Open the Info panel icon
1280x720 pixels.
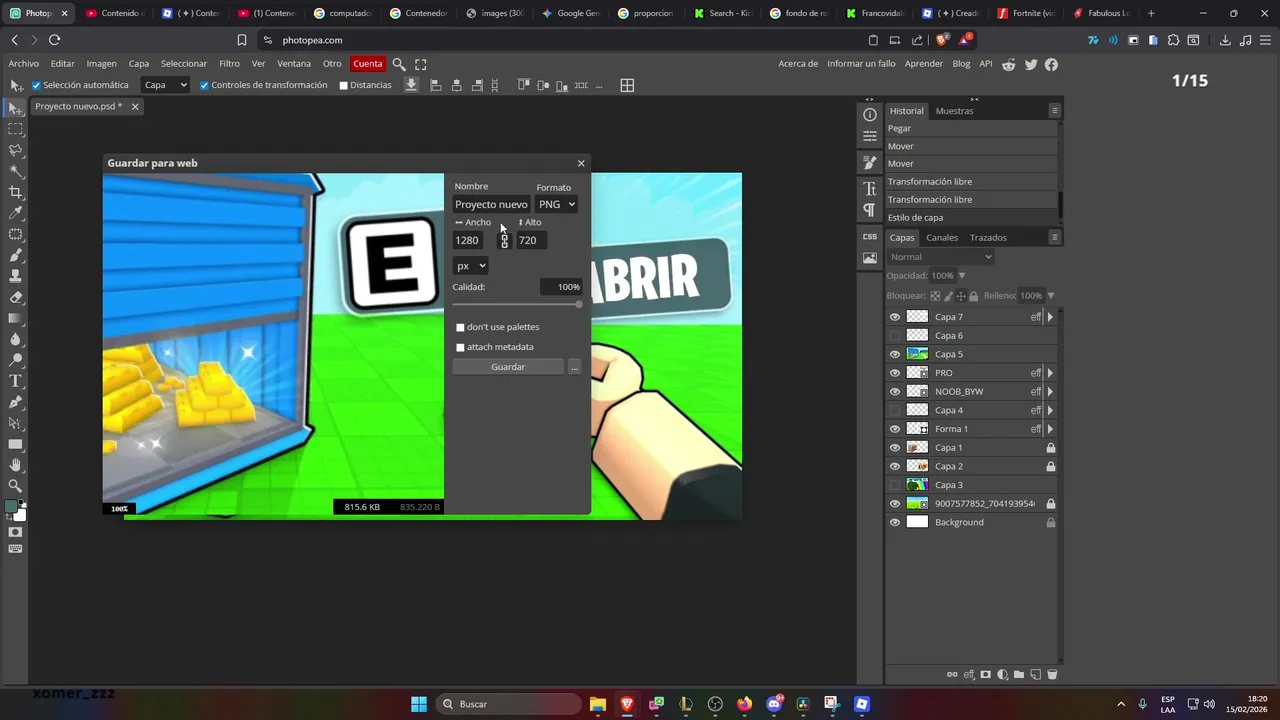[870, 115]
